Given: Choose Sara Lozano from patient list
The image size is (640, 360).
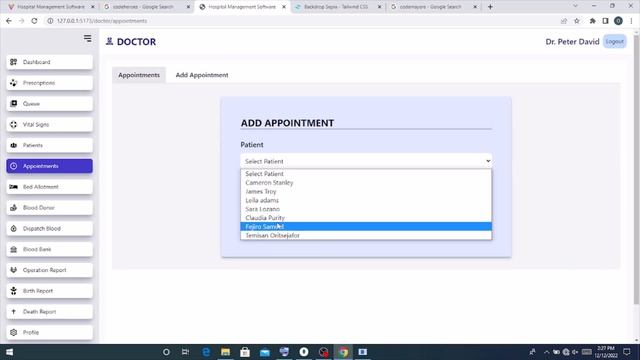Looking at the screenshot, I should point(366,209).
